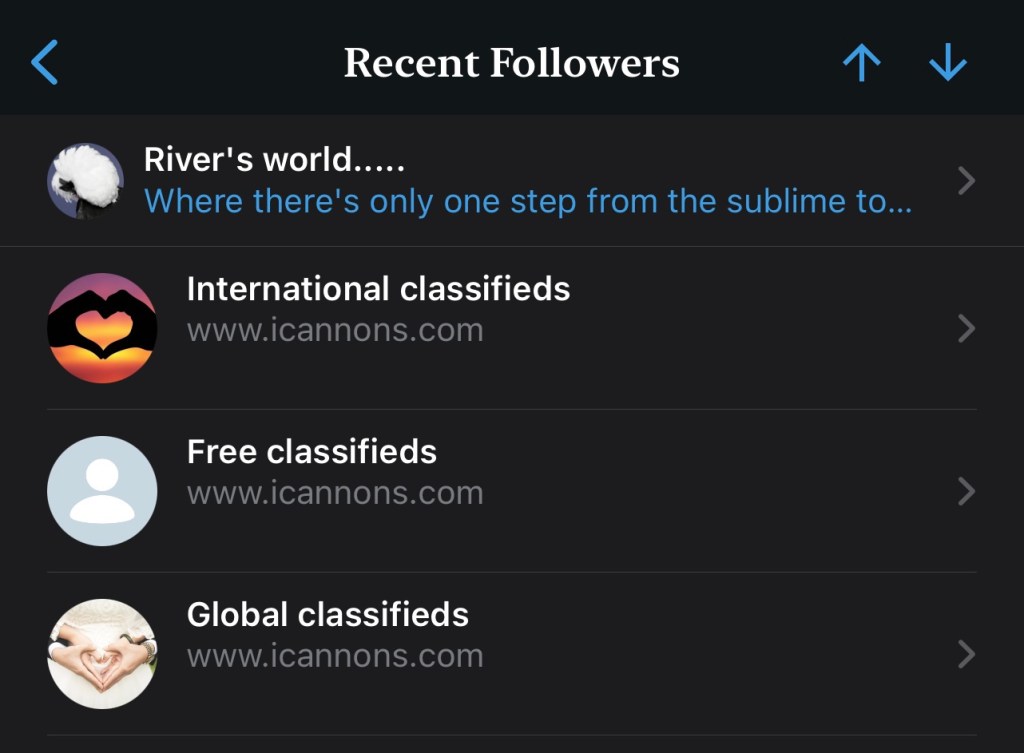The width and height of the screenshot is (1024, 753).
Task: Open the blue tagline under River's world
Action: click(x=528, y=201)
